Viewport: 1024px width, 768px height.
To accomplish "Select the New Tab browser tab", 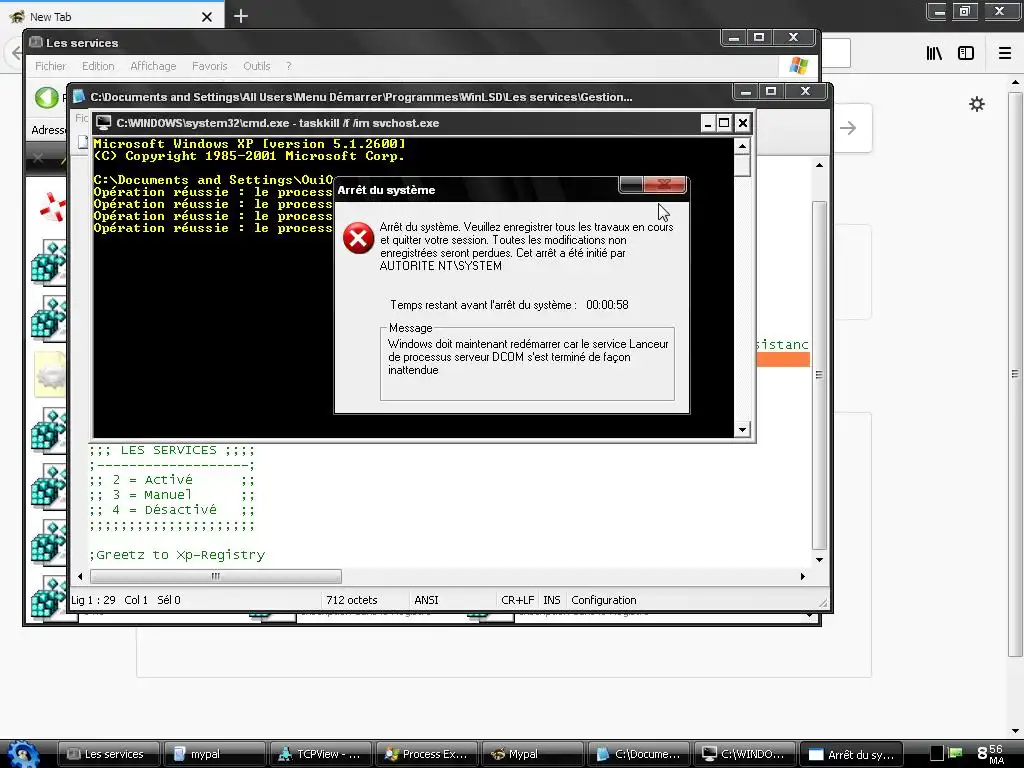I will click(112, 16).
